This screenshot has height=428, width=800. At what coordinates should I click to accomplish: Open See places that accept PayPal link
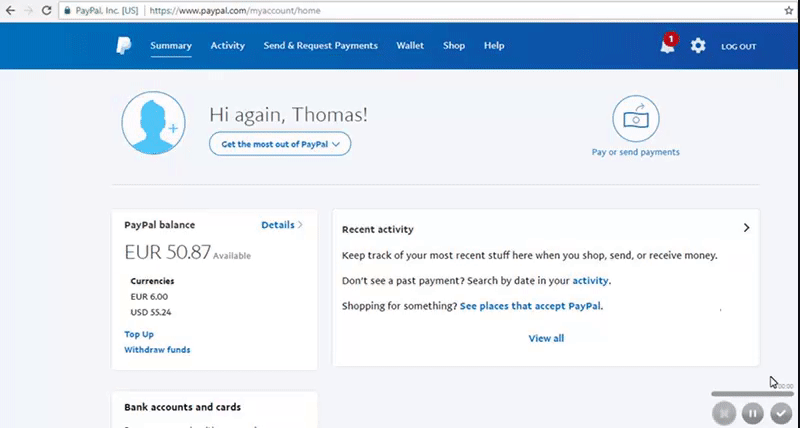530,306
